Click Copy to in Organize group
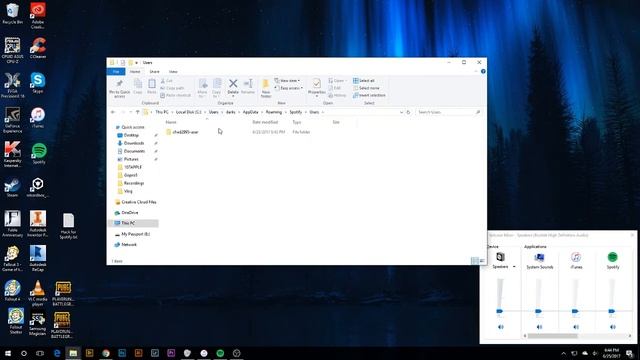Image resolution: width=640 pixels, height=360 pixels. click(216, 88)
